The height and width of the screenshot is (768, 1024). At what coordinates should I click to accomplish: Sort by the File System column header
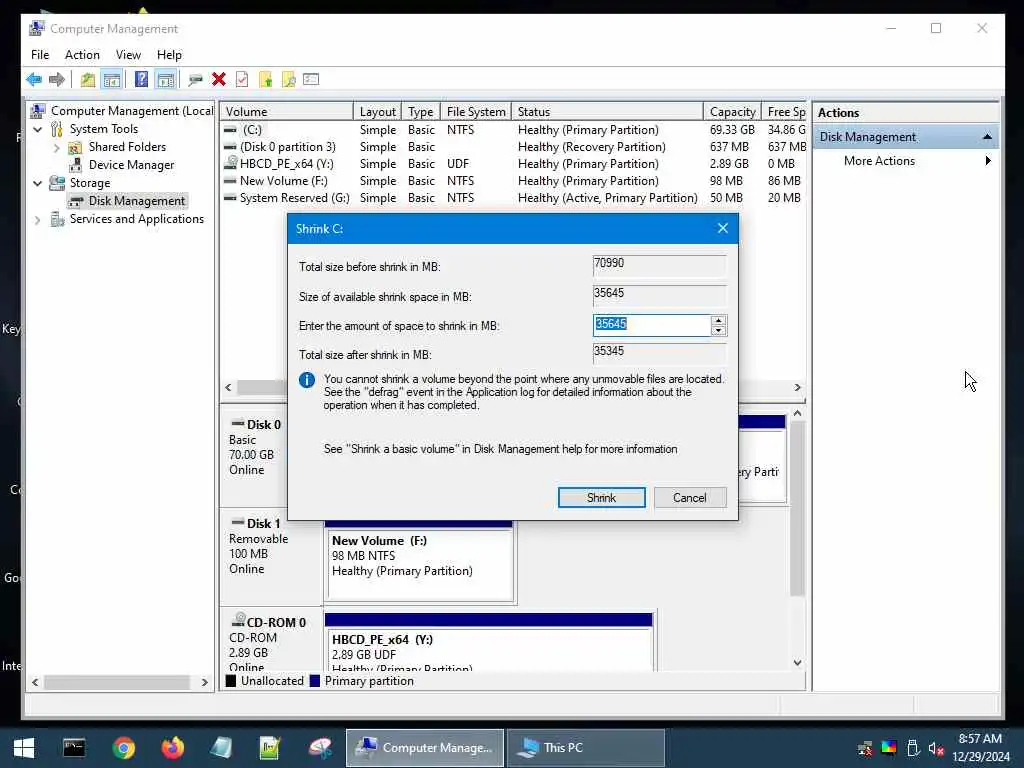click(x=475, y=112)
